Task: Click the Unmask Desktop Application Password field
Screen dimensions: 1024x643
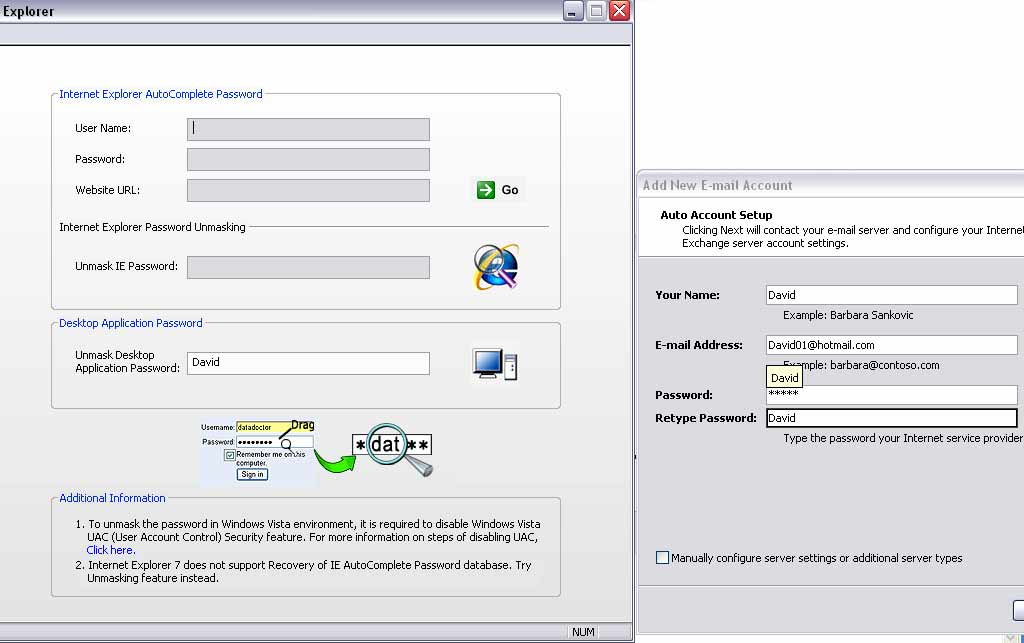Action: 308,363
